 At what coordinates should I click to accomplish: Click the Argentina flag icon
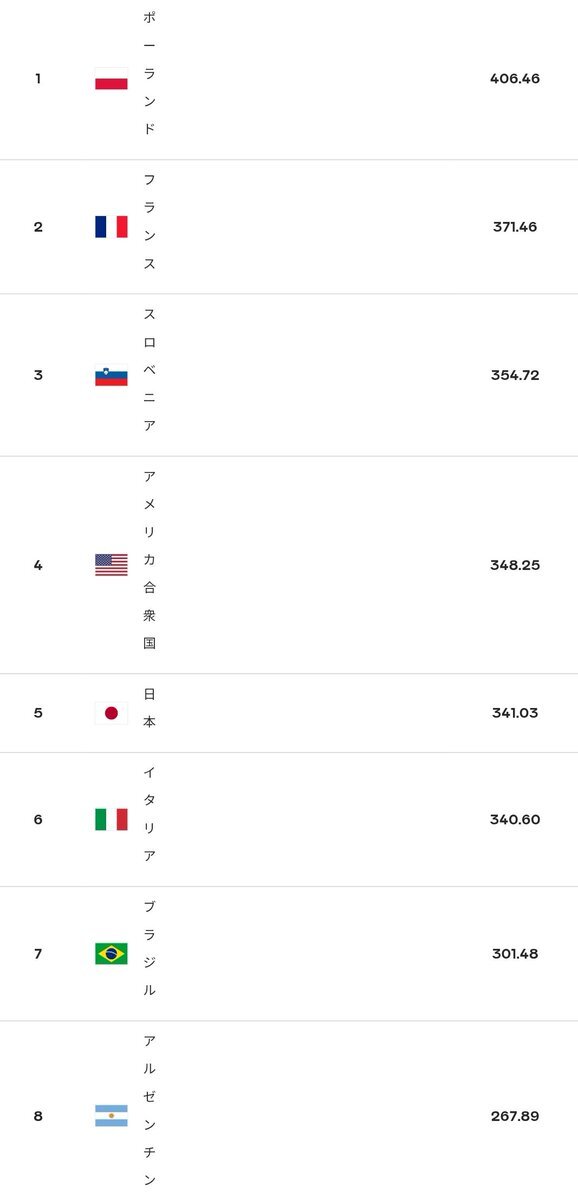[x=111, y=1116]
